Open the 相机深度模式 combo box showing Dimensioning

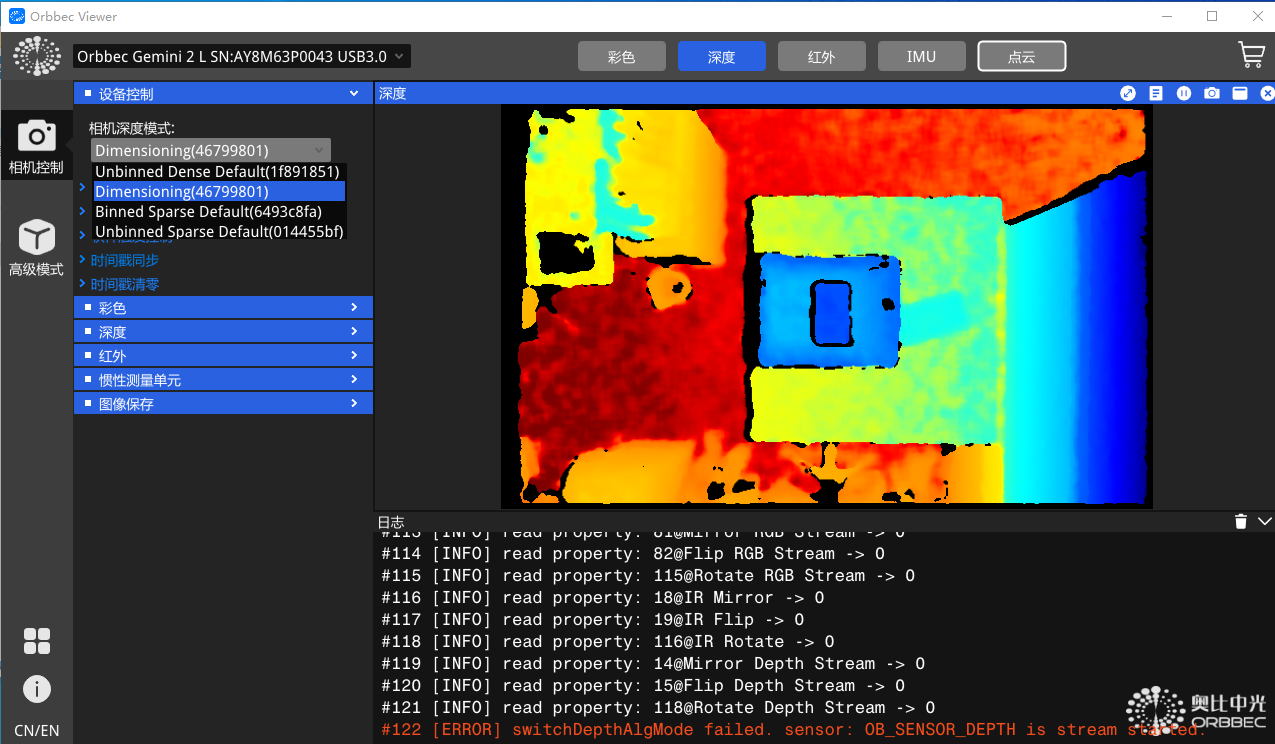coord(210,150)
